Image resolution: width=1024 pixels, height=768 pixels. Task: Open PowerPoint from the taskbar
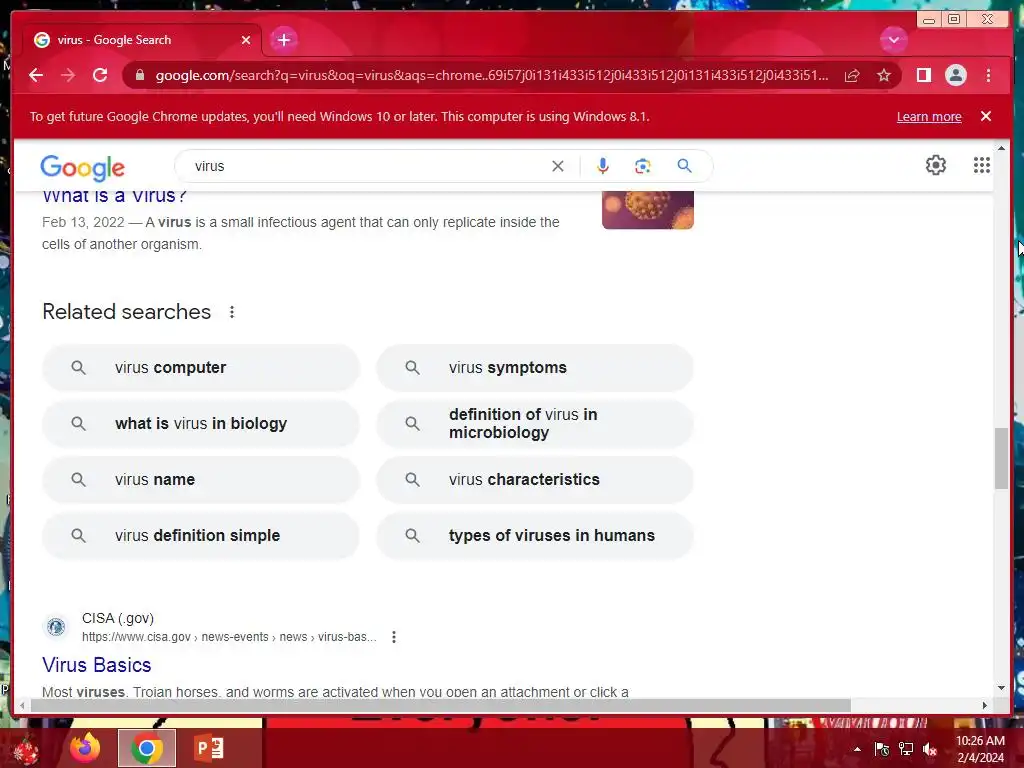tap(209, 748)
